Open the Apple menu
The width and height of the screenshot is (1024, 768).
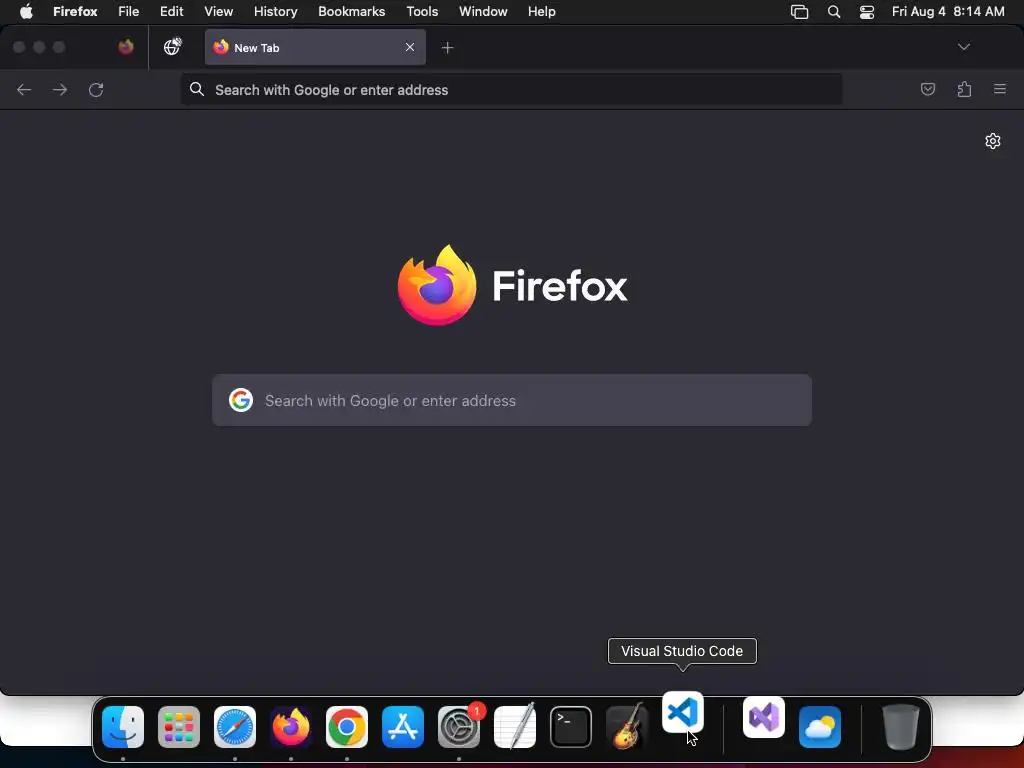(x=26, y=11)
